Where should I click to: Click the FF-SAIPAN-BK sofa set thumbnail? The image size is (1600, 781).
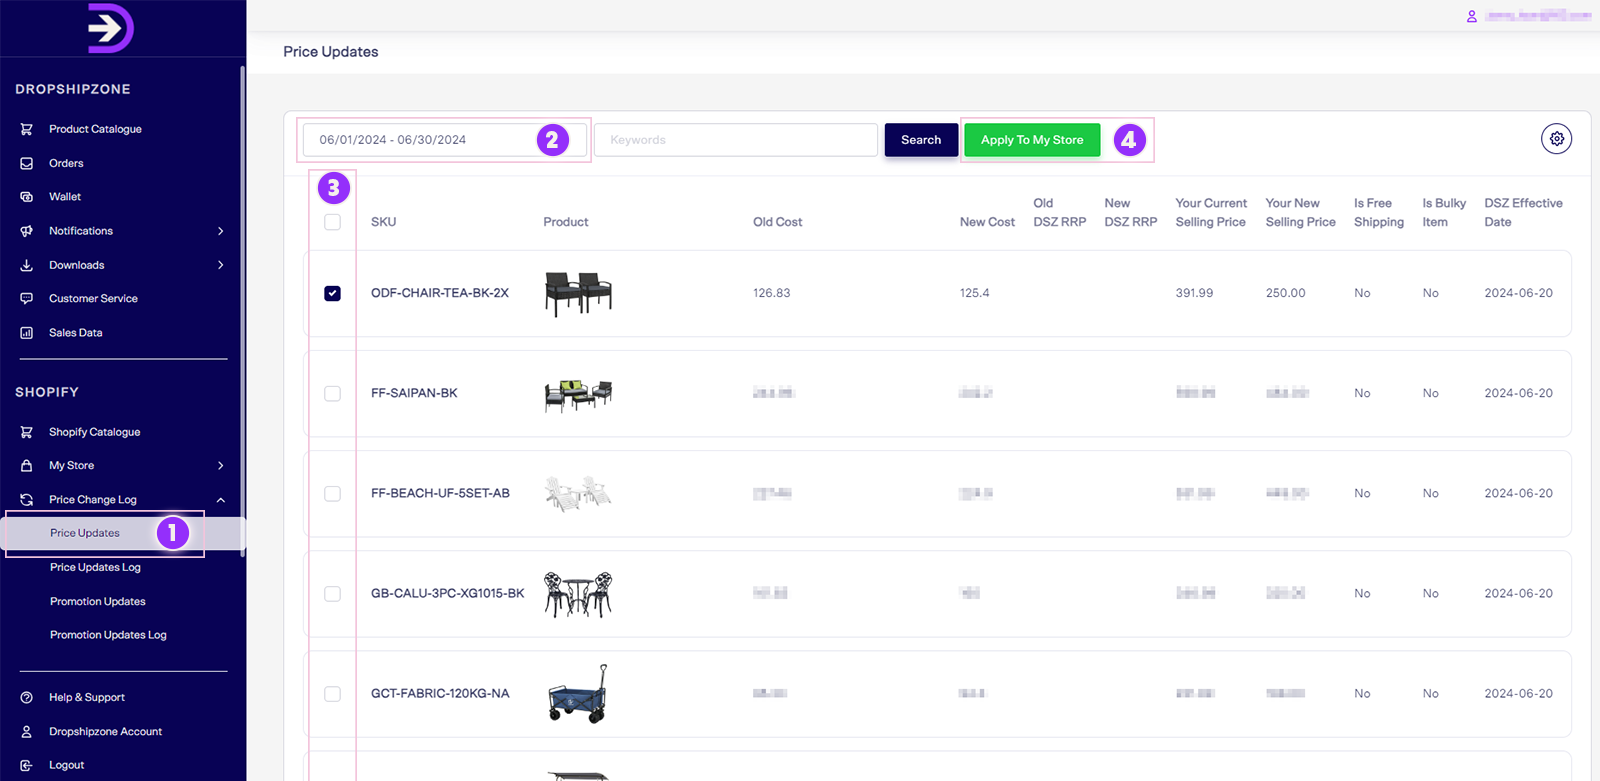coord(578,396)
